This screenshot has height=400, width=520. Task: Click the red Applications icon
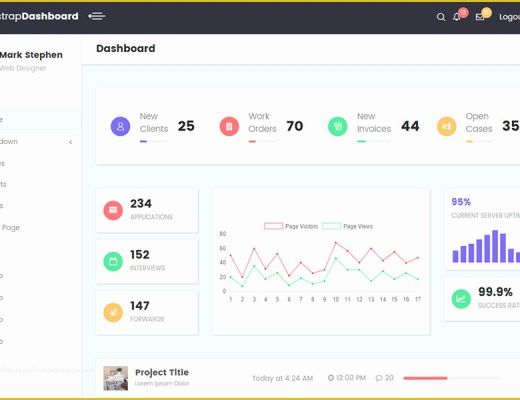click(x=113, y=210)
